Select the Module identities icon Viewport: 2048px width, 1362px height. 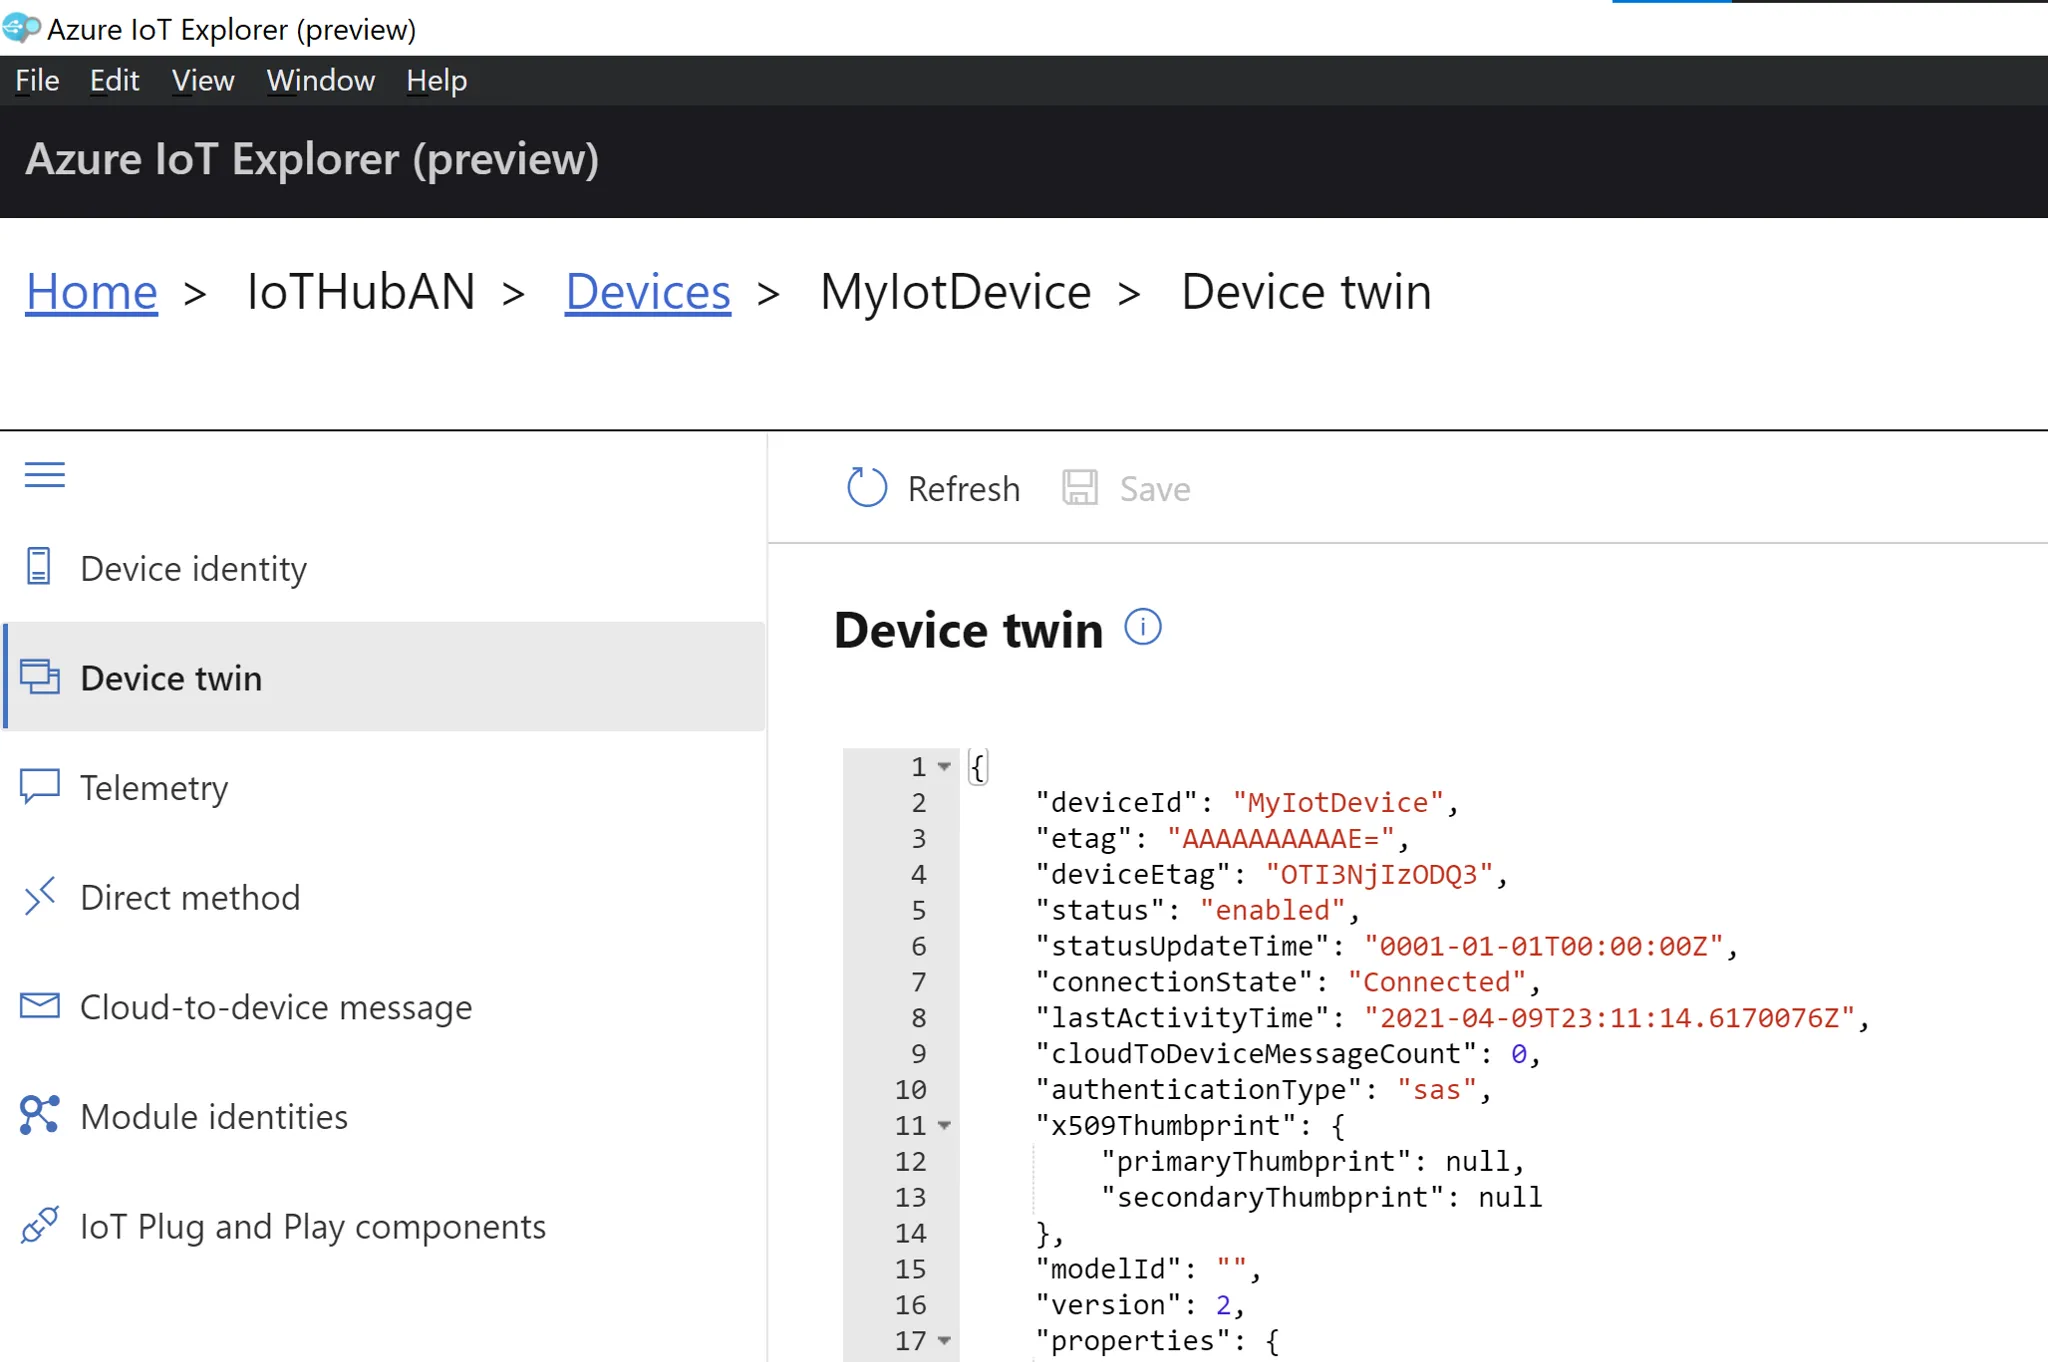click(38, 1115)
